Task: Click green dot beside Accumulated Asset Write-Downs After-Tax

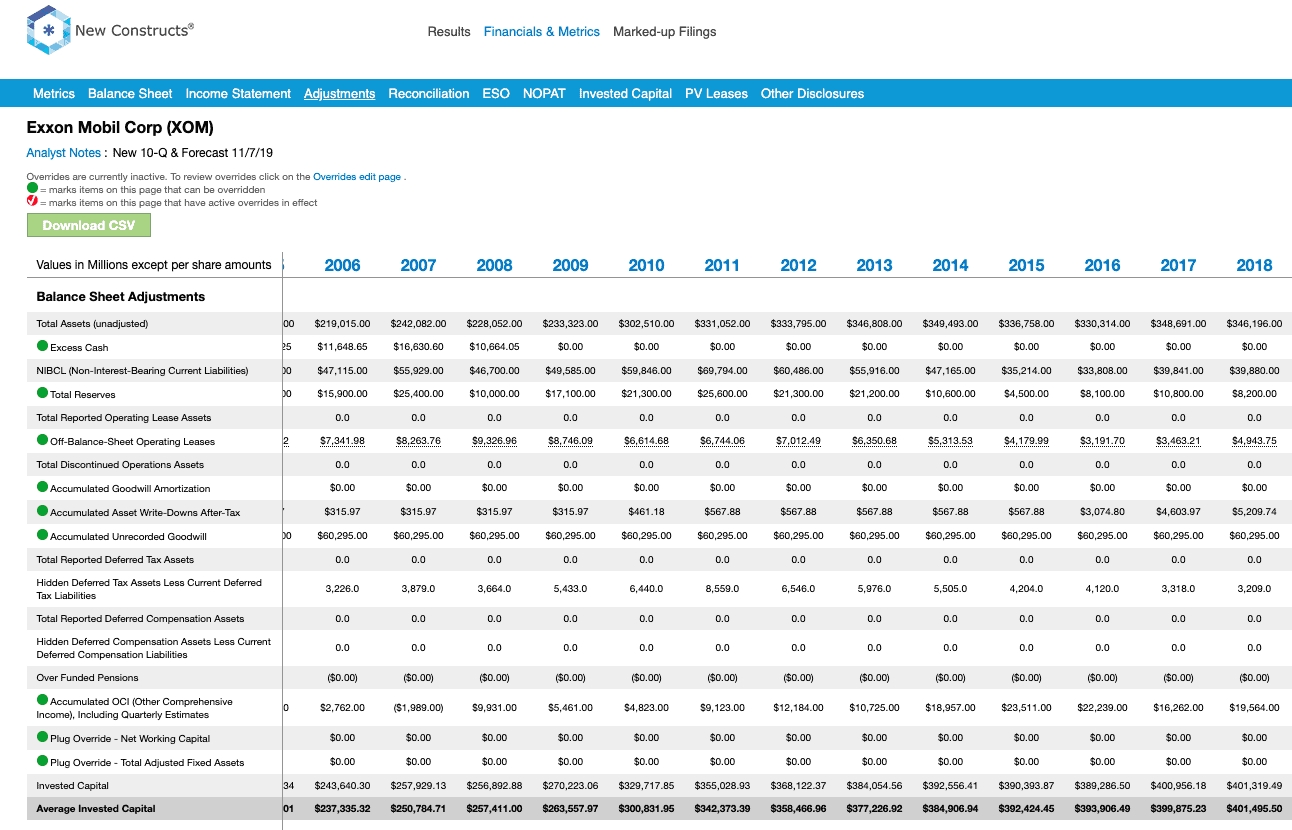Action: [x=42, y=511]
